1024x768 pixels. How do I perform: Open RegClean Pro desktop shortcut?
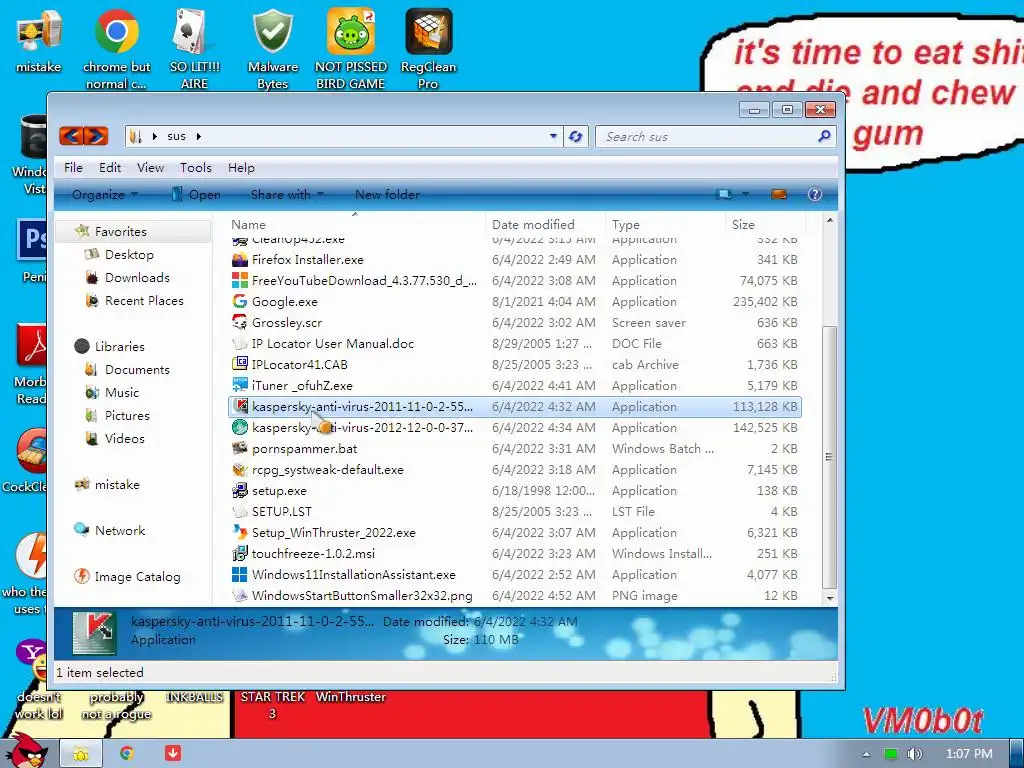(x=428, y=49)
